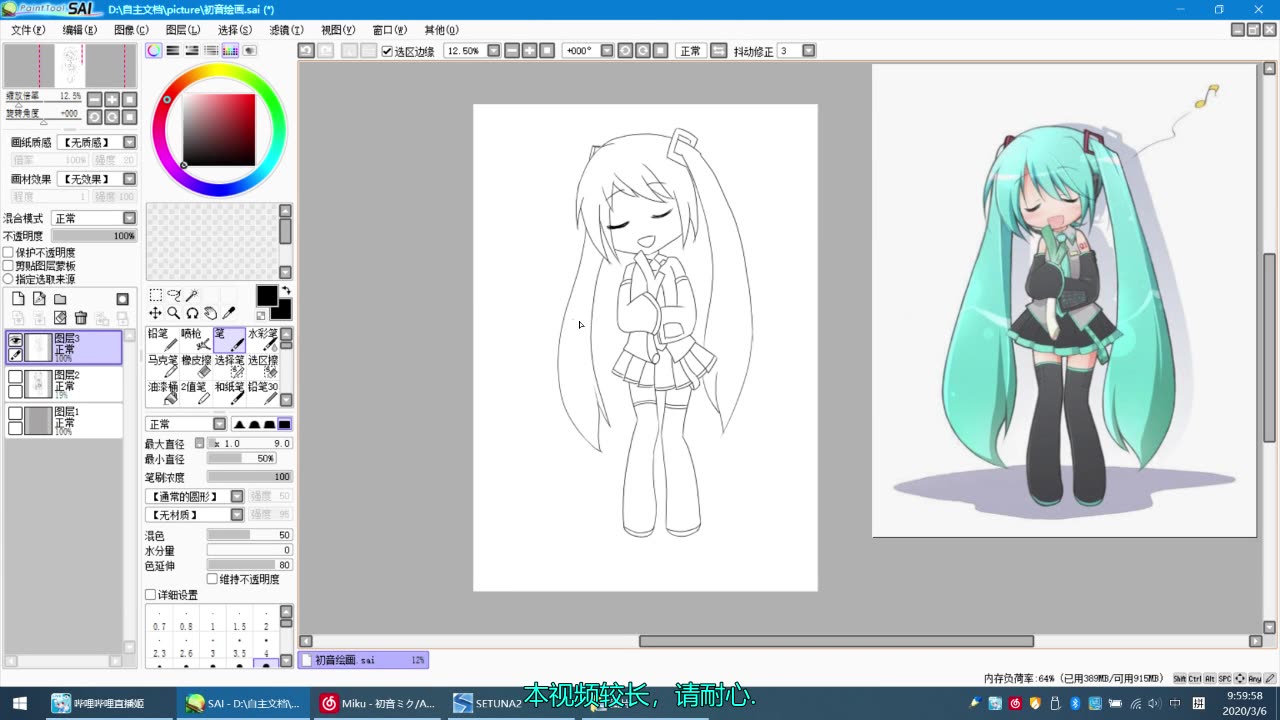The width and height of the screenshot is (1280, 720).
Task: Swap foreground and background colors
Action: coord(287,292)
